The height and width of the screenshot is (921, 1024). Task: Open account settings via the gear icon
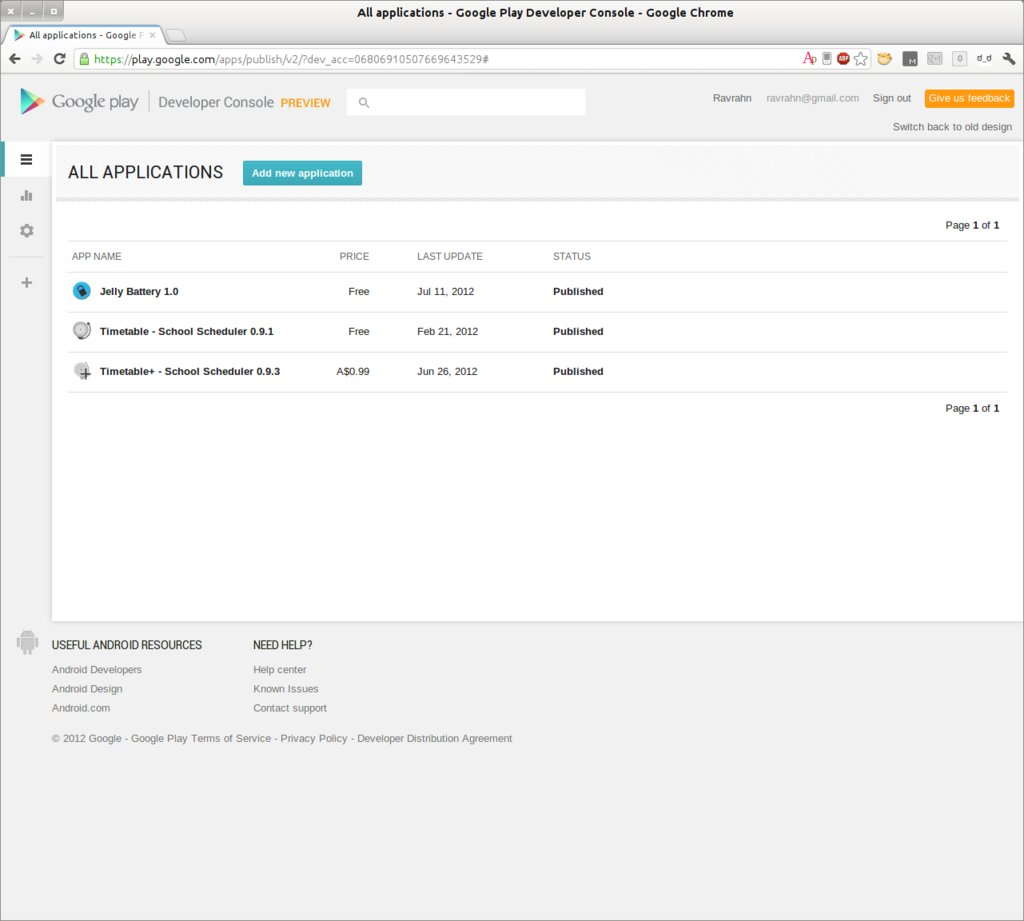coord(25,230)
